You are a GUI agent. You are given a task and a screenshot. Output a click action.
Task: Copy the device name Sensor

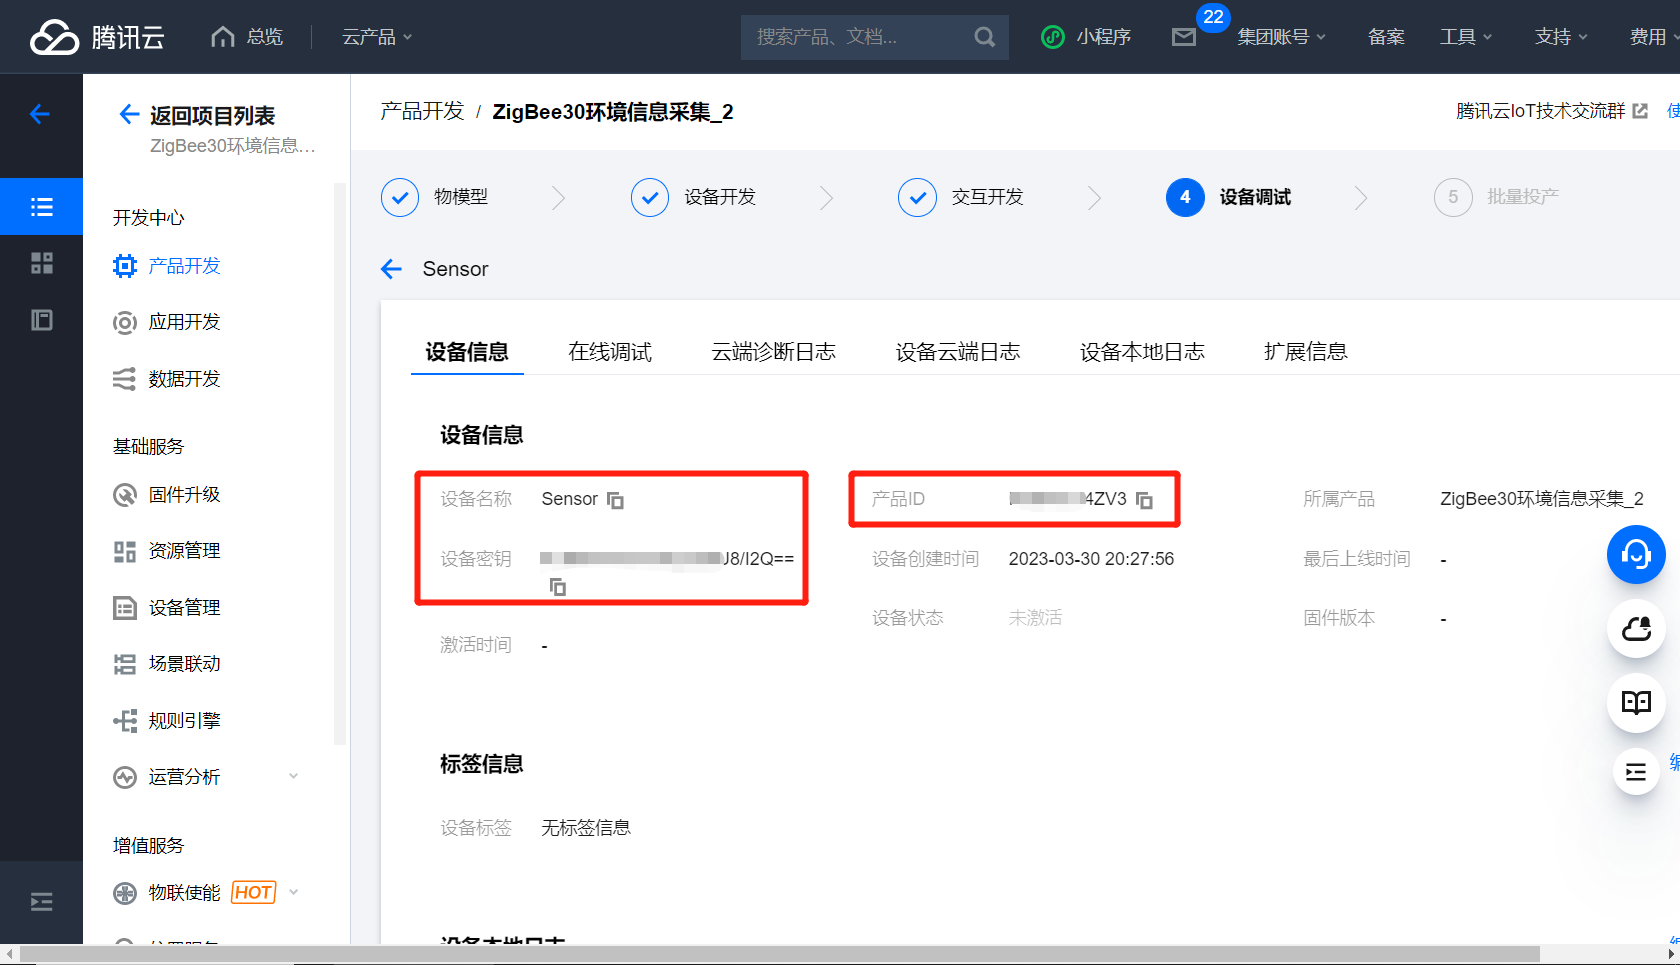pos(615,500)
